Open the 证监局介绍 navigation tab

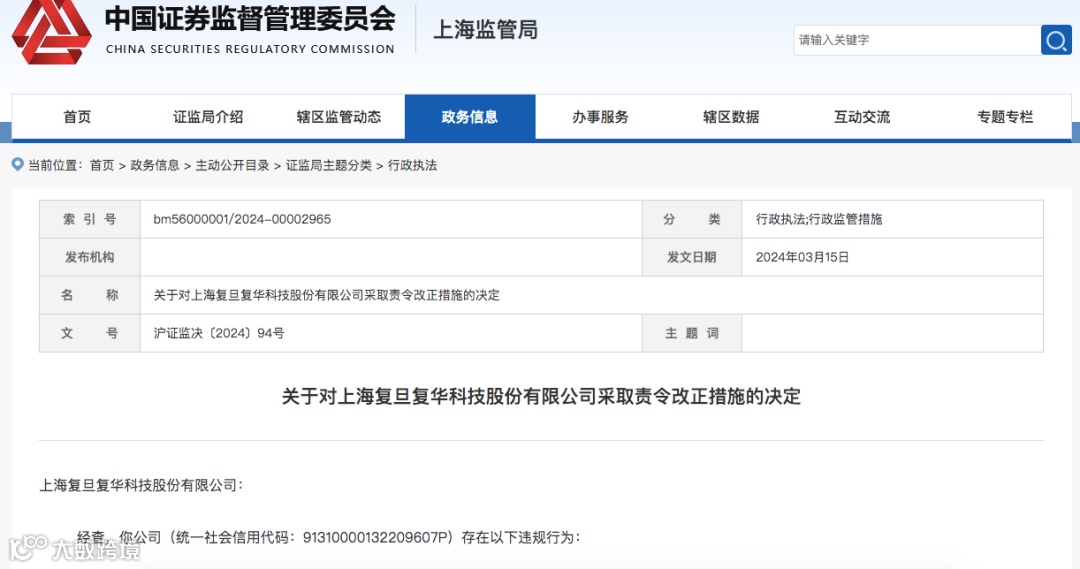pyautogui.click(x=208, y=117)
